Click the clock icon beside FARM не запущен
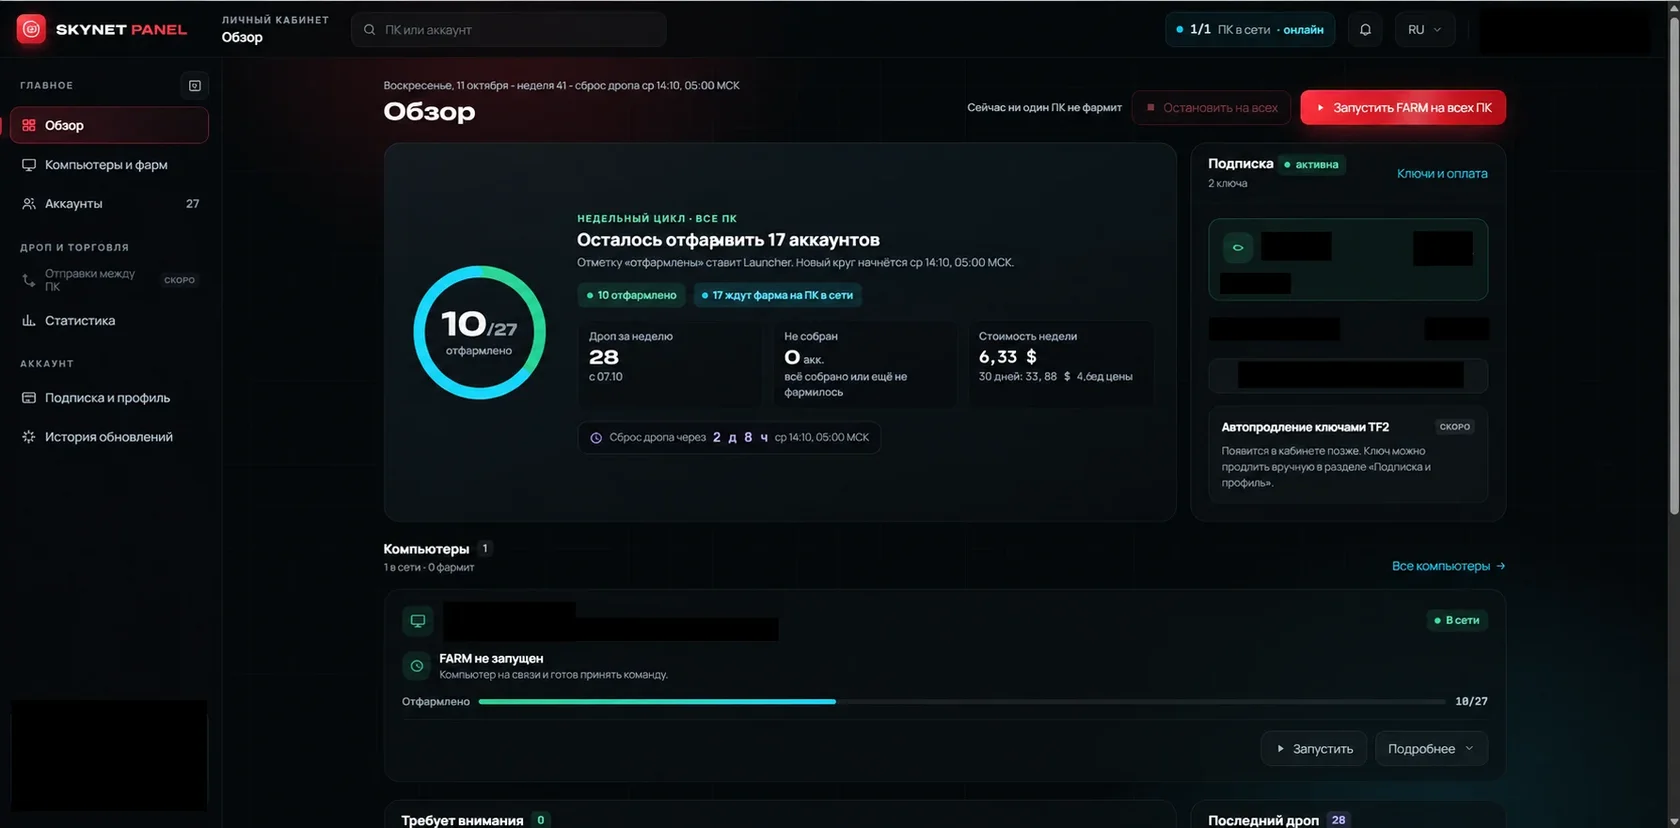Viewport: 1680px width, 828px height. (417, 666)
